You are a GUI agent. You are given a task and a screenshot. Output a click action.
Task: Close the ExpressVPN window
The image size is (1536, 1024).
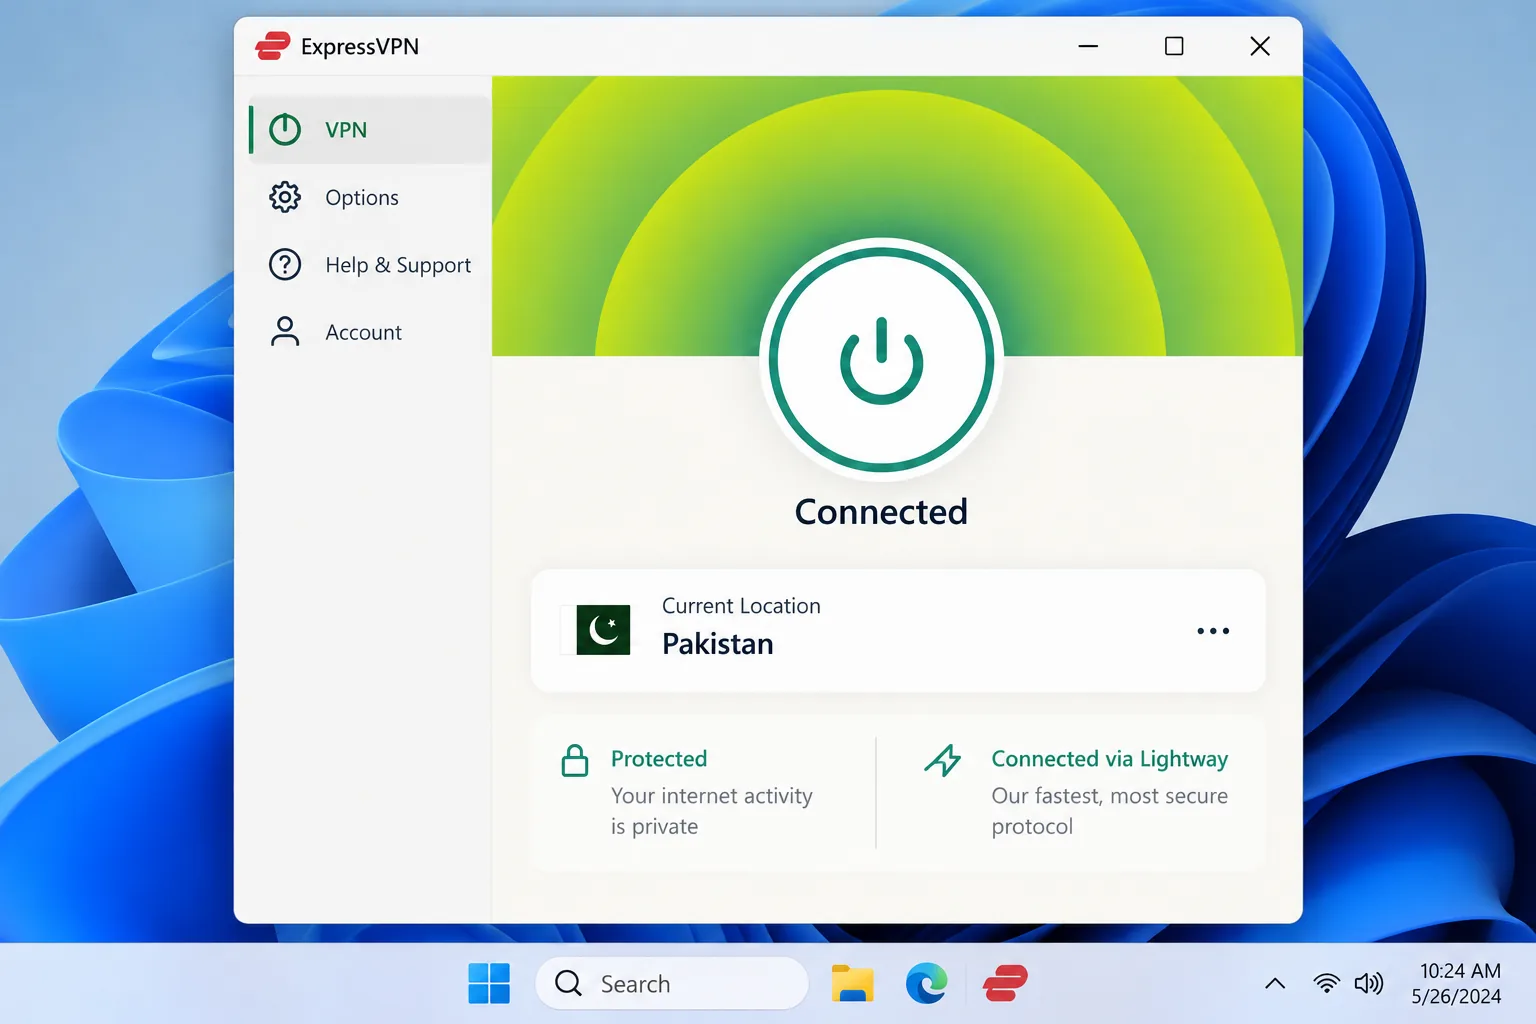coord(1260,46)
